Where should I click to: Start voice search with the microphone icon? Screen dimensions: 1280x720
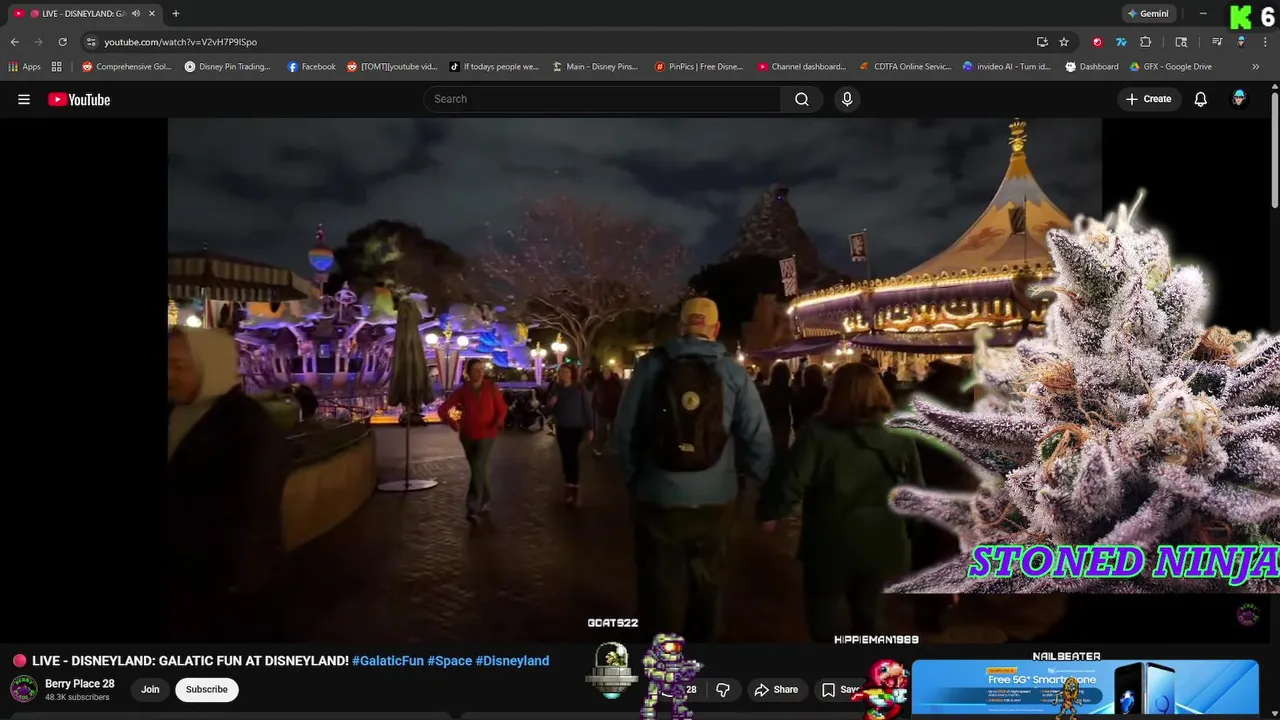click(x=847, y=99)
